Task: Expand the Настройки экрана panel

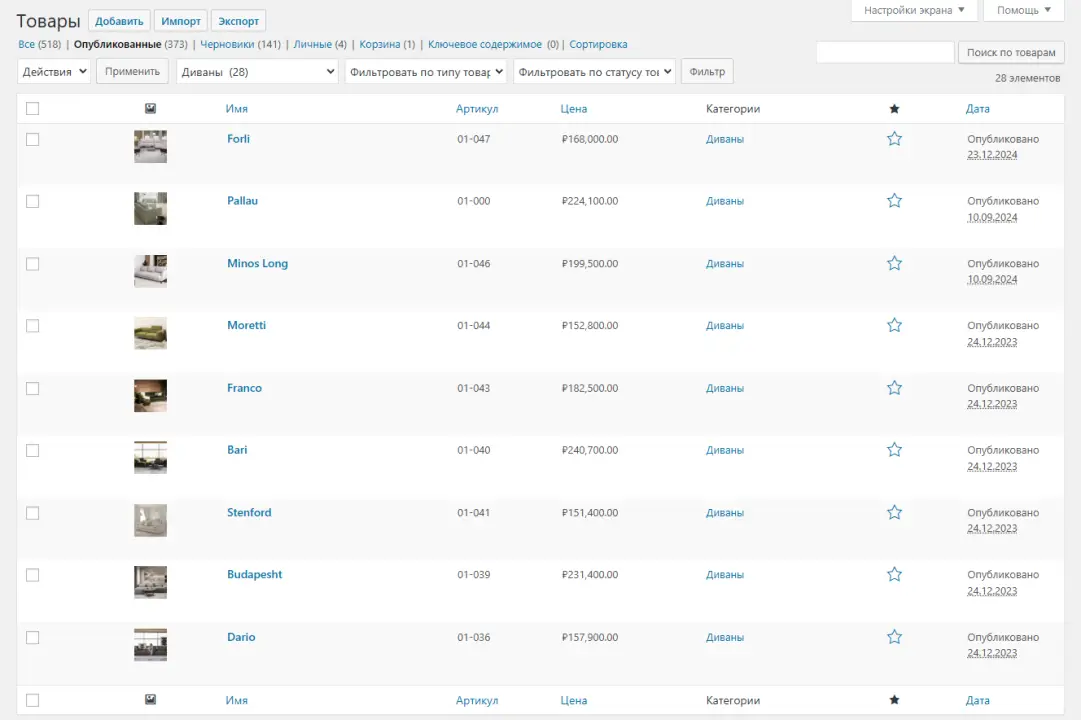Action: click(914, 10)
